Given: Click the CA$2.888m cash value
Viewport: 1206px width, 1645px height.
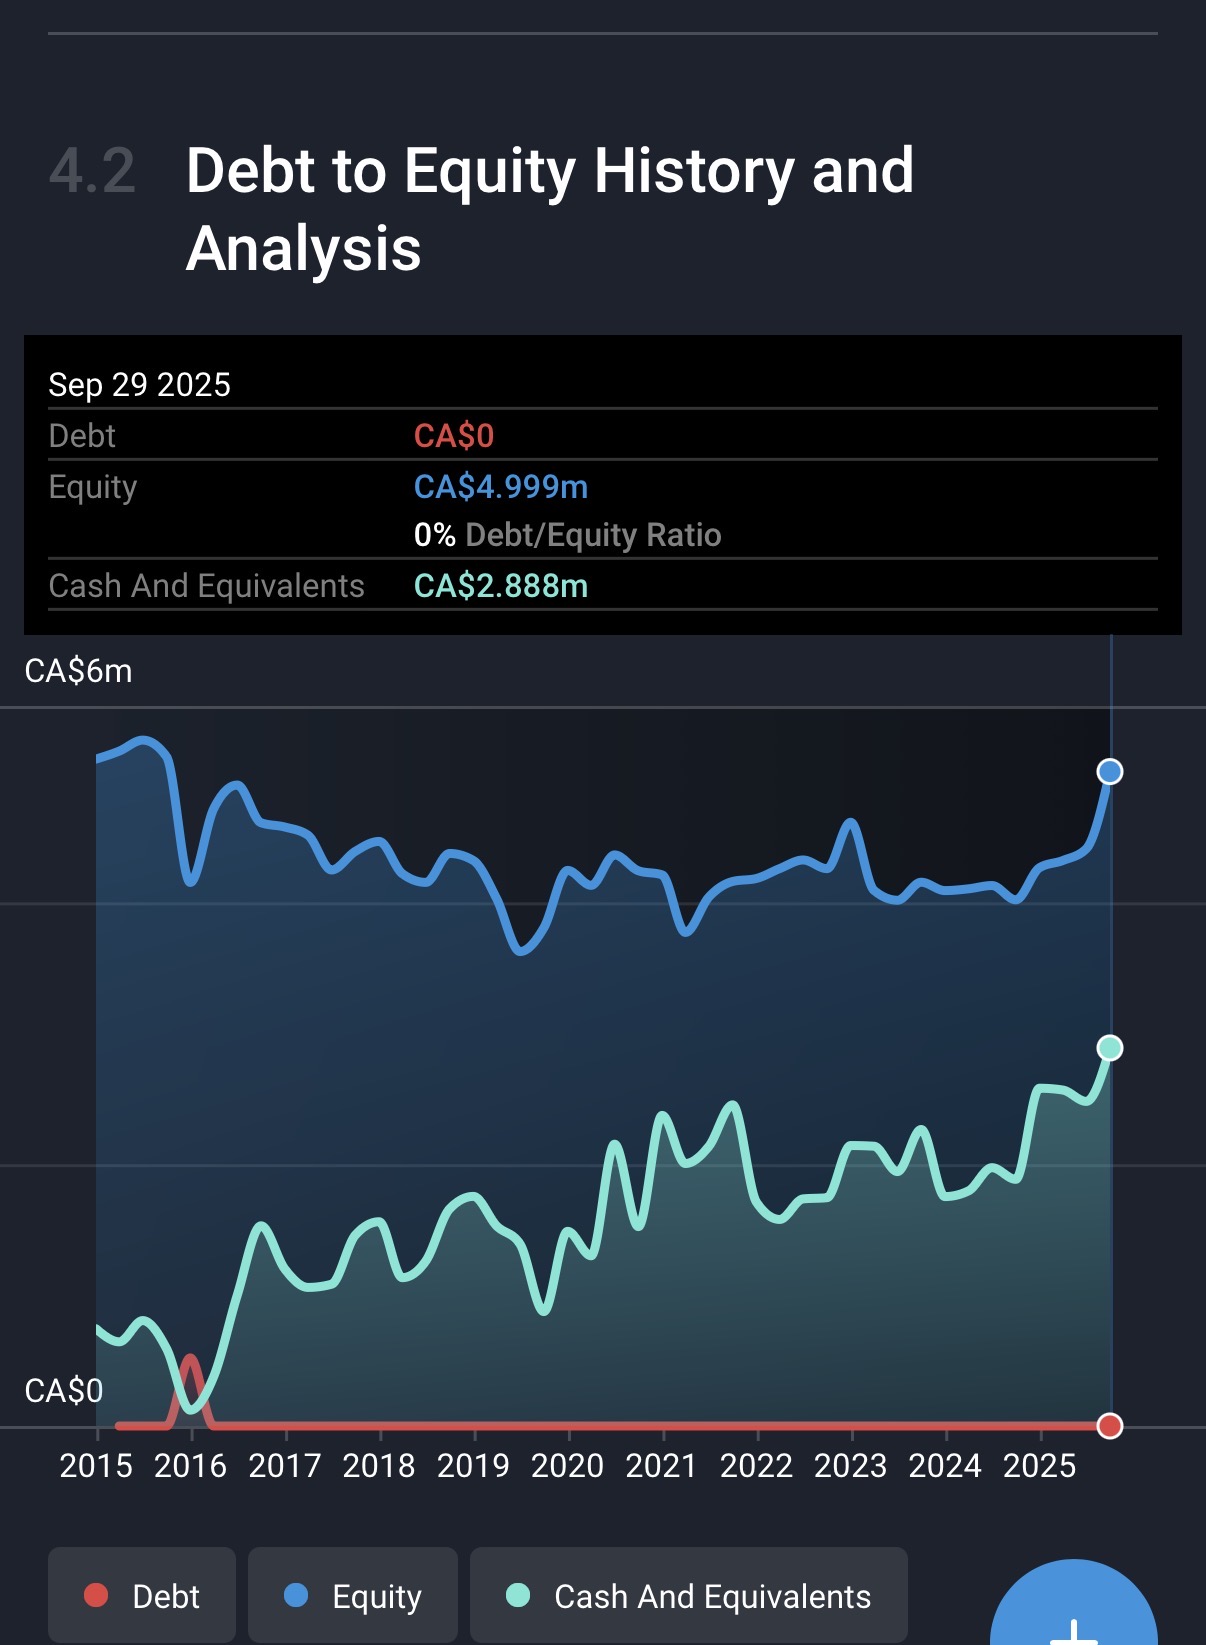Looking at the screenshot, I should (x=501, y=586).
